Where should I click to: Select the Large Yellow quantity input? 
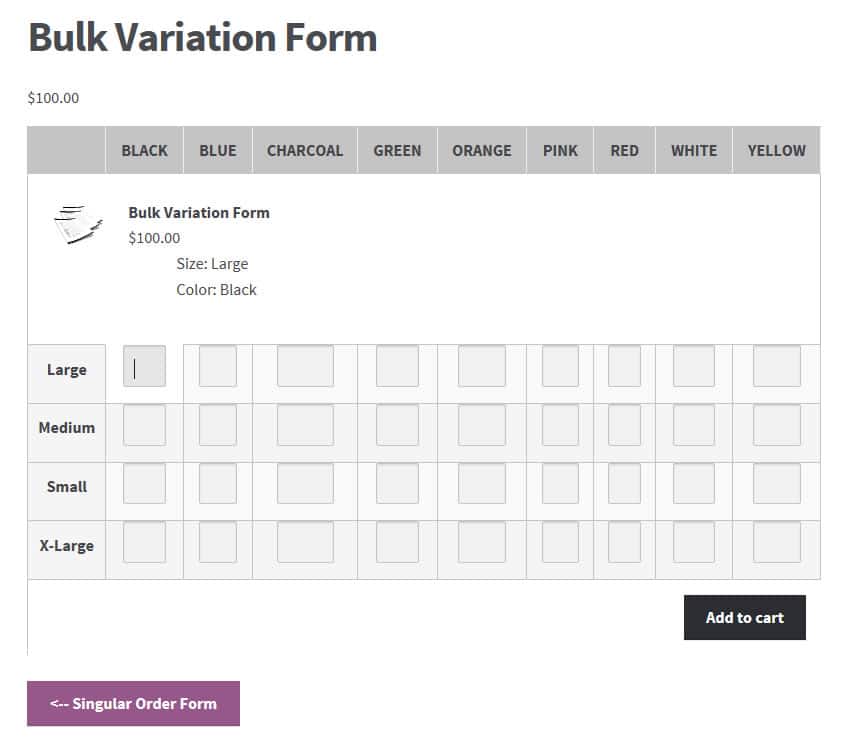pos(776,367)
